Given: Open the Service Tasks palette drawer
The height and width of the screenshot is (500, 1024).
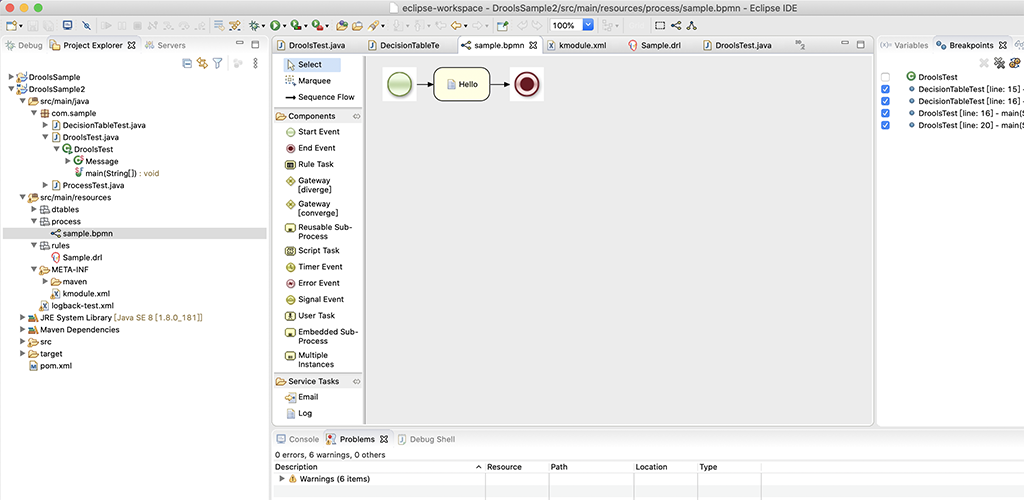Looking at the screenshot, I should [317, 381].
